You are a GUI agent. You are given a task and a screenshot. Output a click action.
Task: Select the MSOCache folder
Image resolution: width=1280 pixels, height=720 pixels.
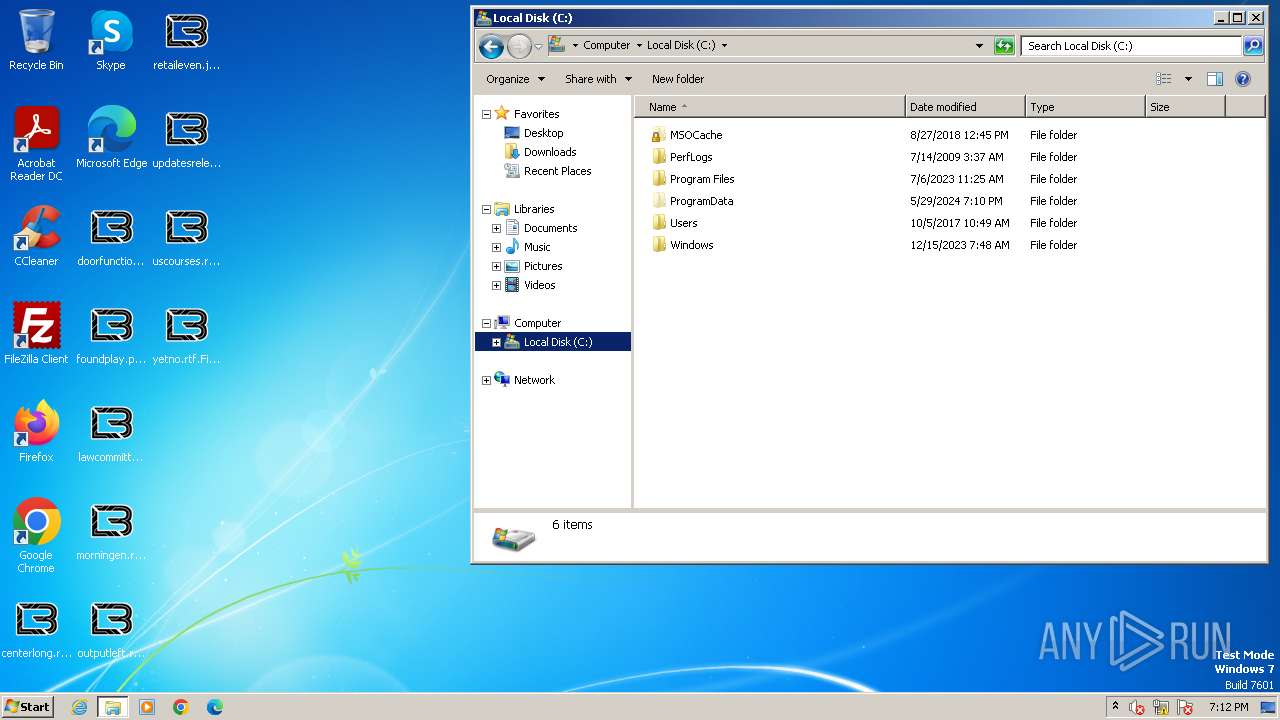coord(696,135)
